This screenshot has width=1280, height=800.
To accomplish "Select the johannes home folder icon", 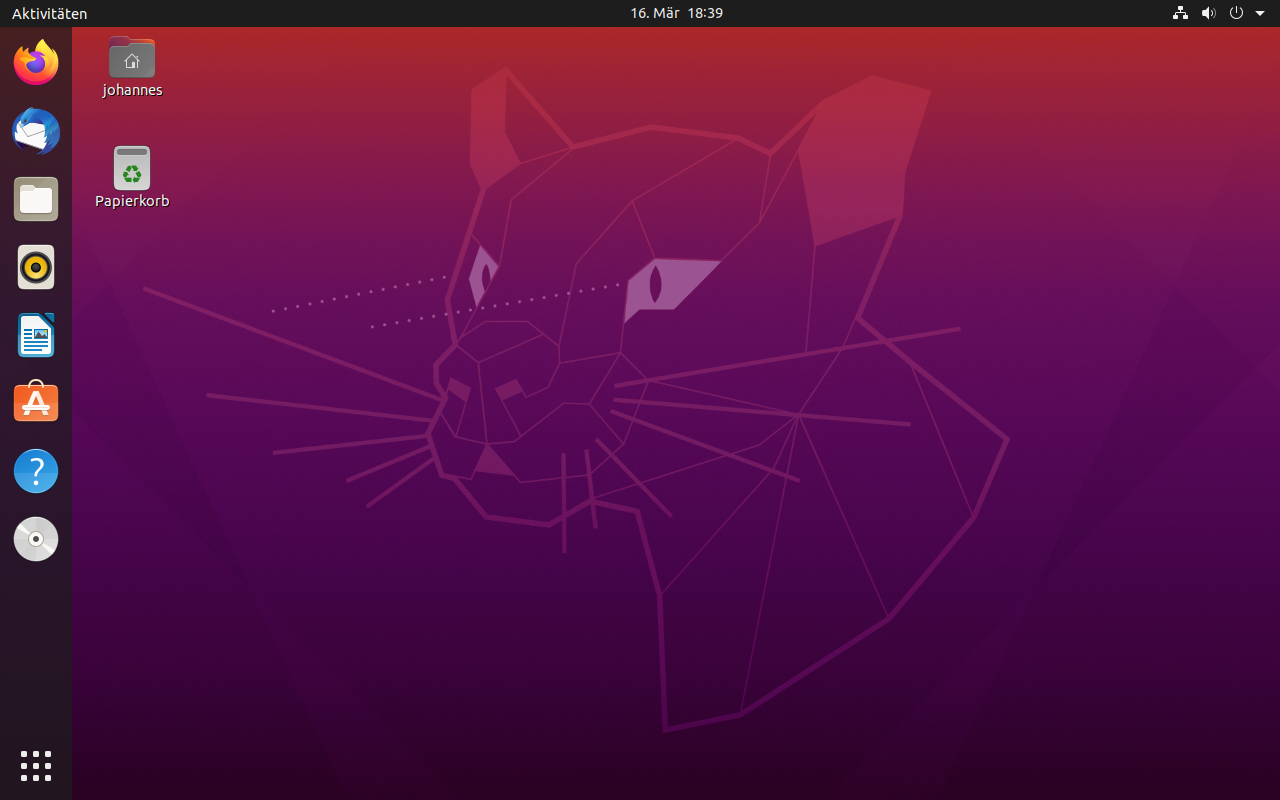I will 132,58.
